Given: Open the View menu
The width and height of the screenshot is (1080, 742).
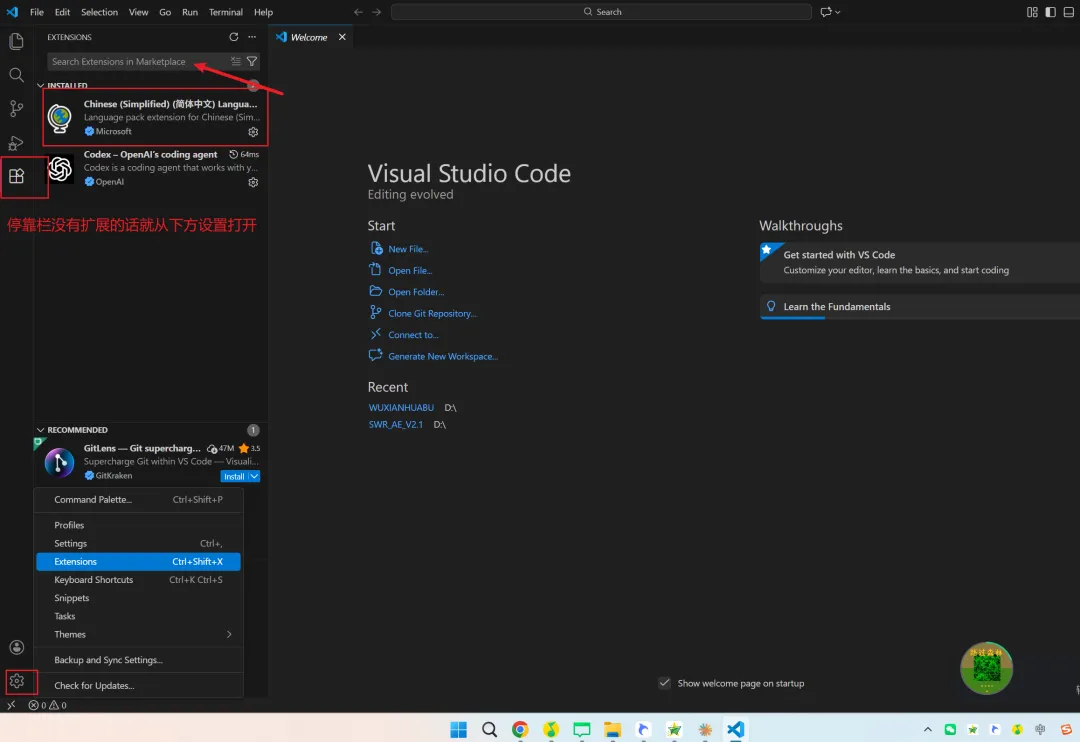Looking at the screenshot, I should click(138, 12).
